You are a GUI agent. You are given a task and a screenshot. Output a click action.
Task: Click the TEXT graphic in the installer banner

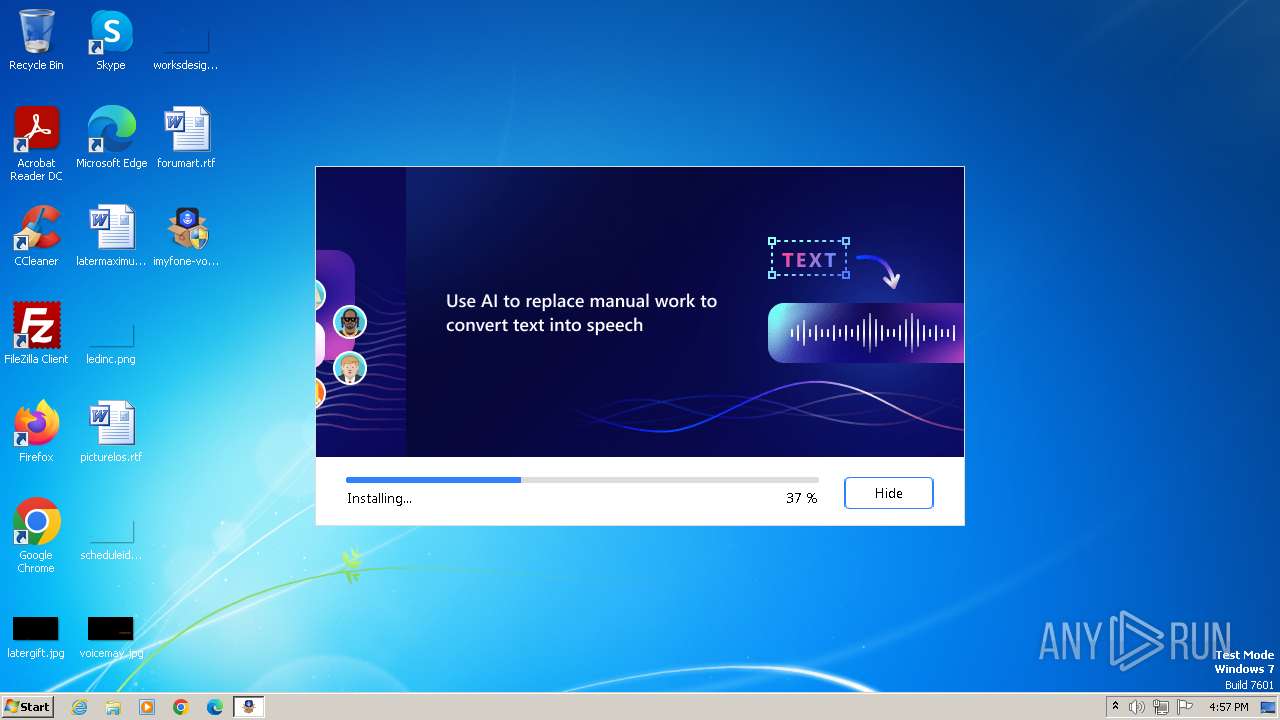pyautogui.click(x=809, y=260)
